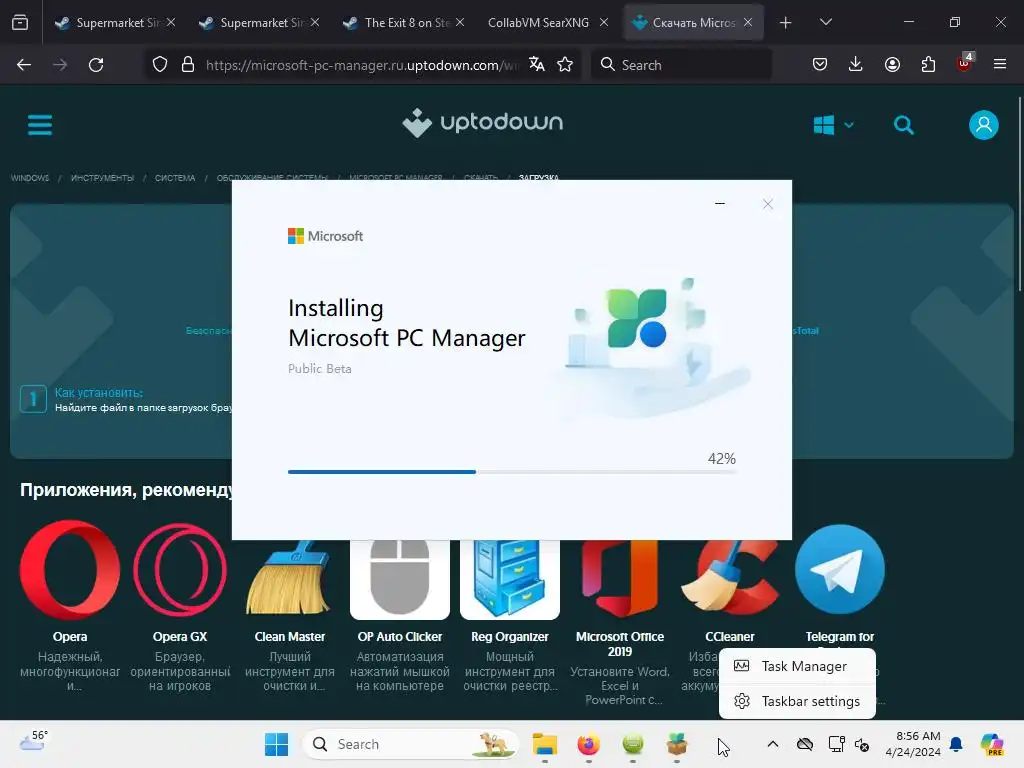Expand the list all tabs chevron
The width and height of the screenshot is (1024, 768).
click(x=825, y=22)
